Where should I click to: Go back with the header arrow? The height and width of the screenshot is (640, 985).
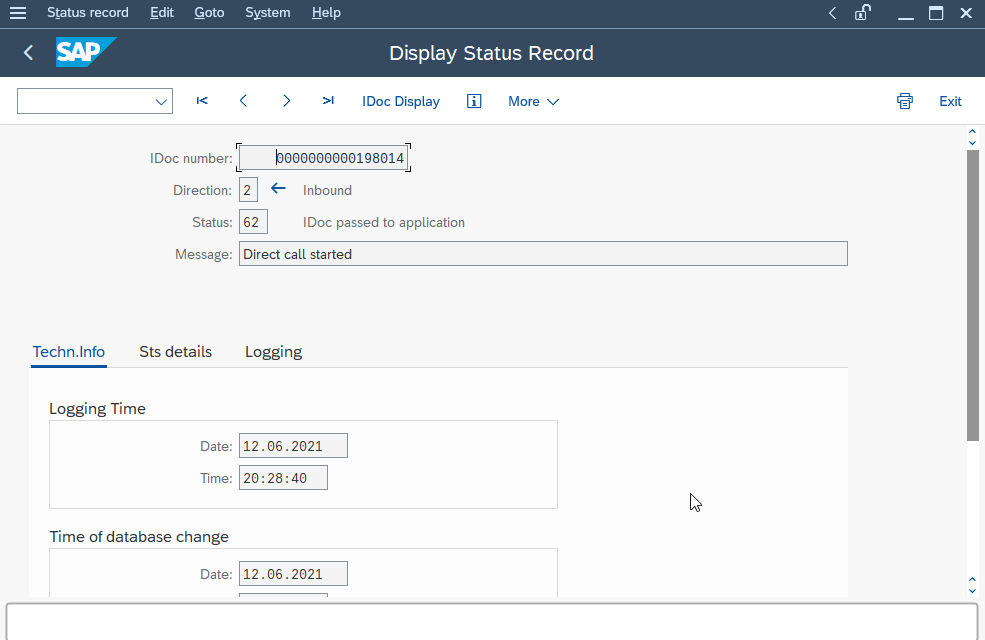28,53
